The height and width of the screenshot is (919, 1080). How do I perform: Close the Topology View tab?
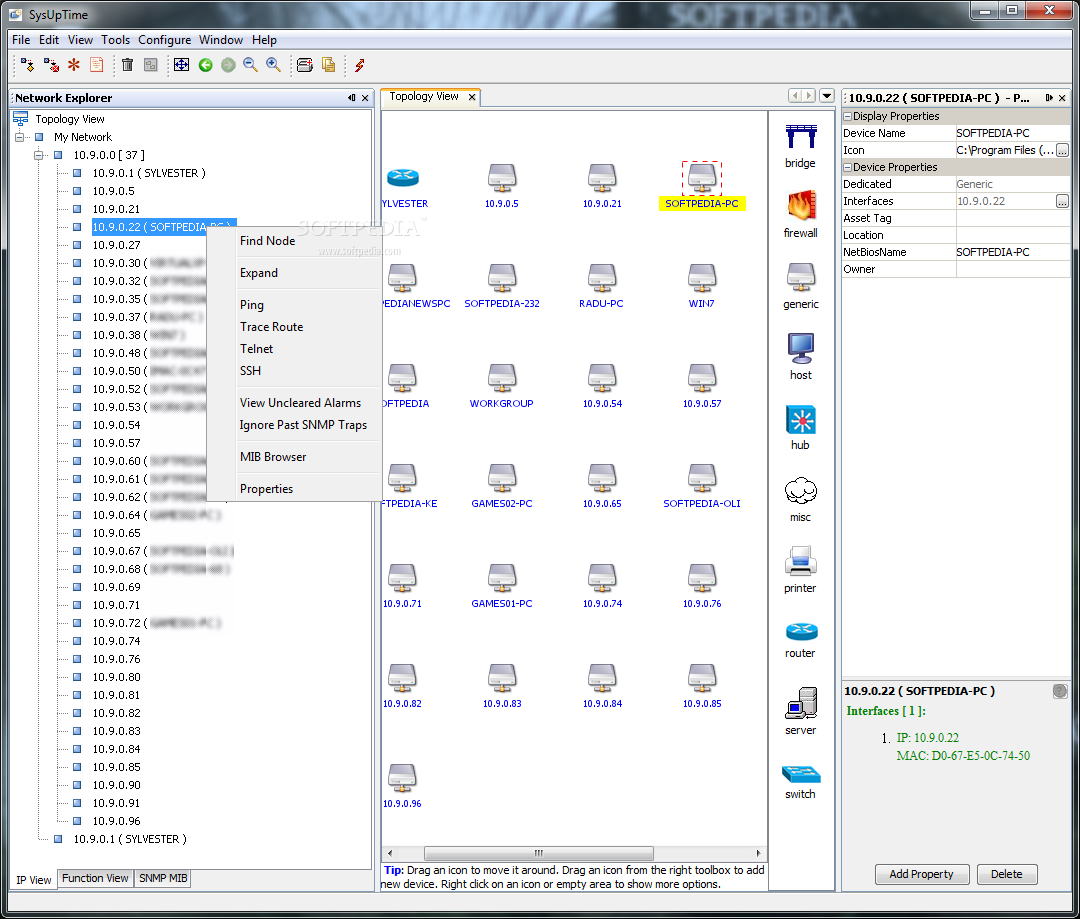pos(472,97)
